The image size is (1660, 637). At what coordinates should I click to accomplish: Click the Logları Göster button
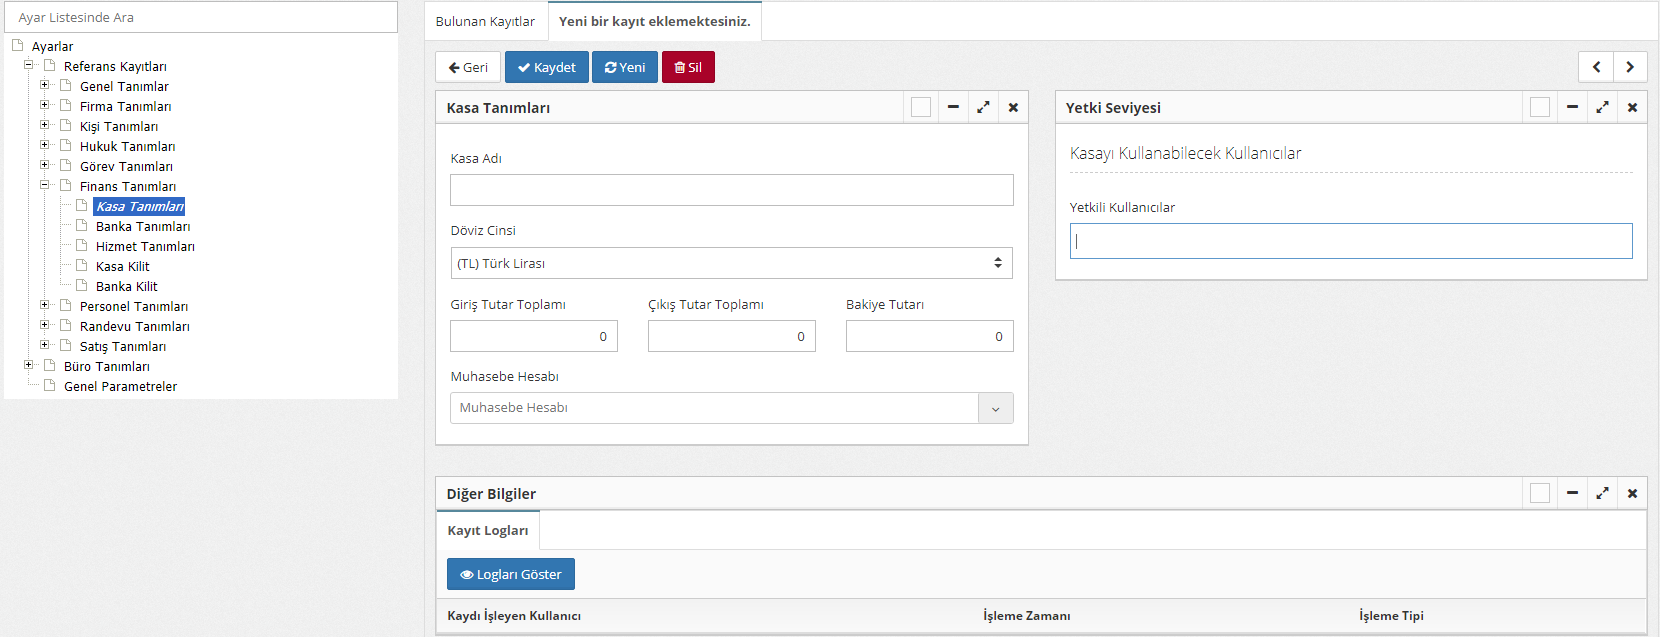click(510, 574)
